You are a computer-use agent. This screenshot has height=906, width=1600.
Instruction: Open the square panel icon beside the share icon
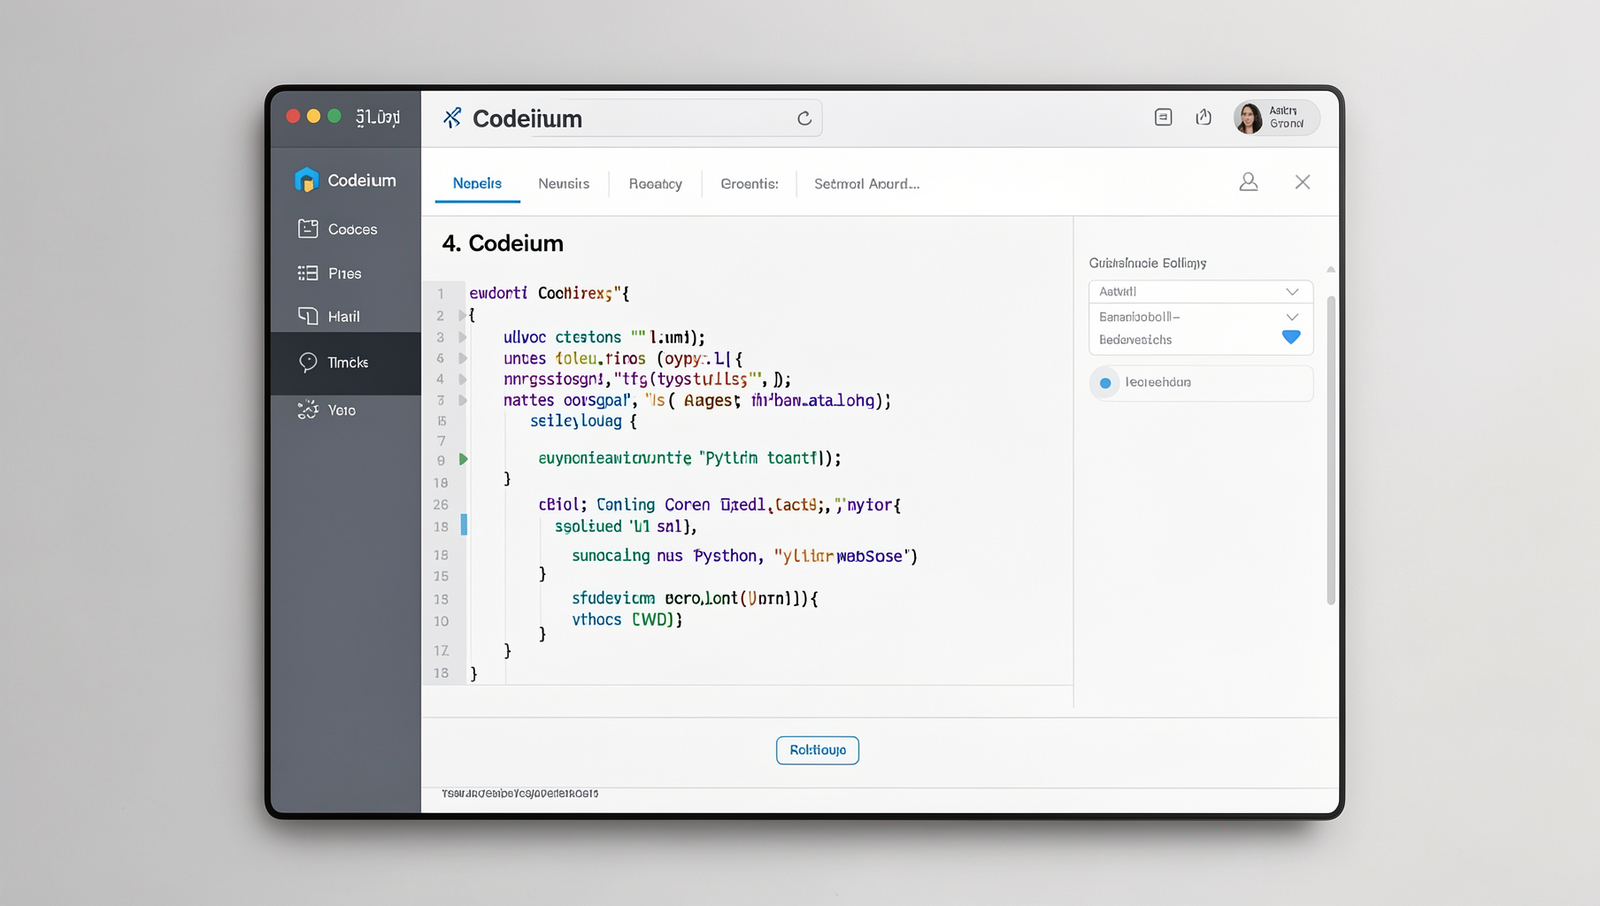[1163, 117]
